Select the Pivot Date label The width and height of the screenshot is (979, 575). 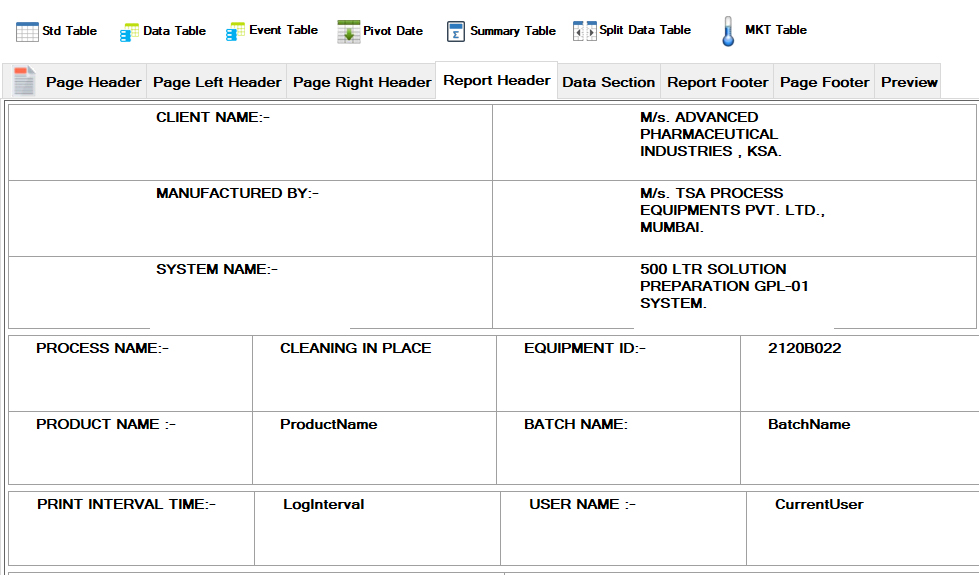point(393,31)
